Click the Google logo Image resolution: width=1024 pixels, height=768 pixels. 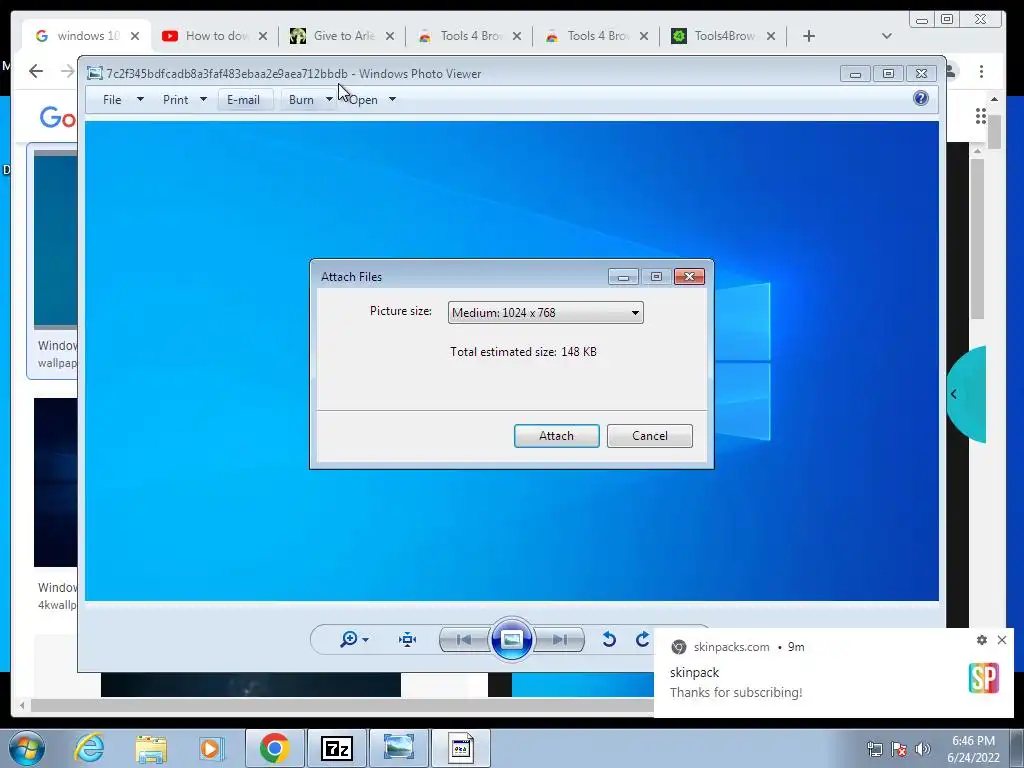tap(57, 118)
